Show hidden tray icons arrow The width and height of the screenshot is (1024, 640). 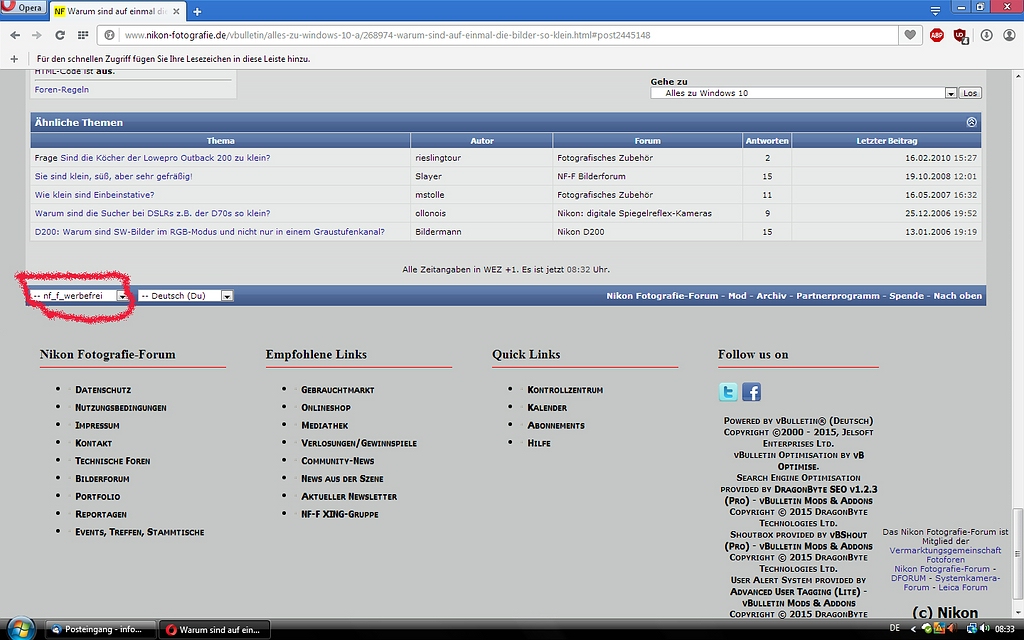click(x=913, y=630)
